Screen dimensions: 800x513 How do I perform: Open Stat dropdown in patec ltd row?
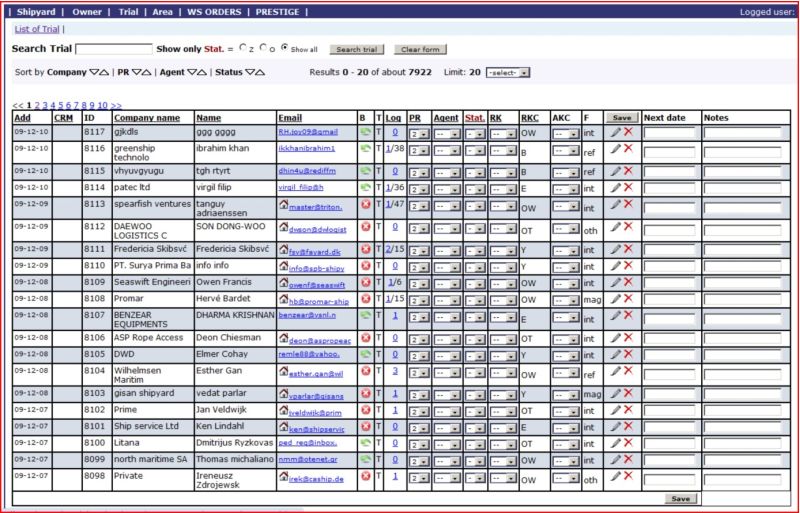(475, 189)
